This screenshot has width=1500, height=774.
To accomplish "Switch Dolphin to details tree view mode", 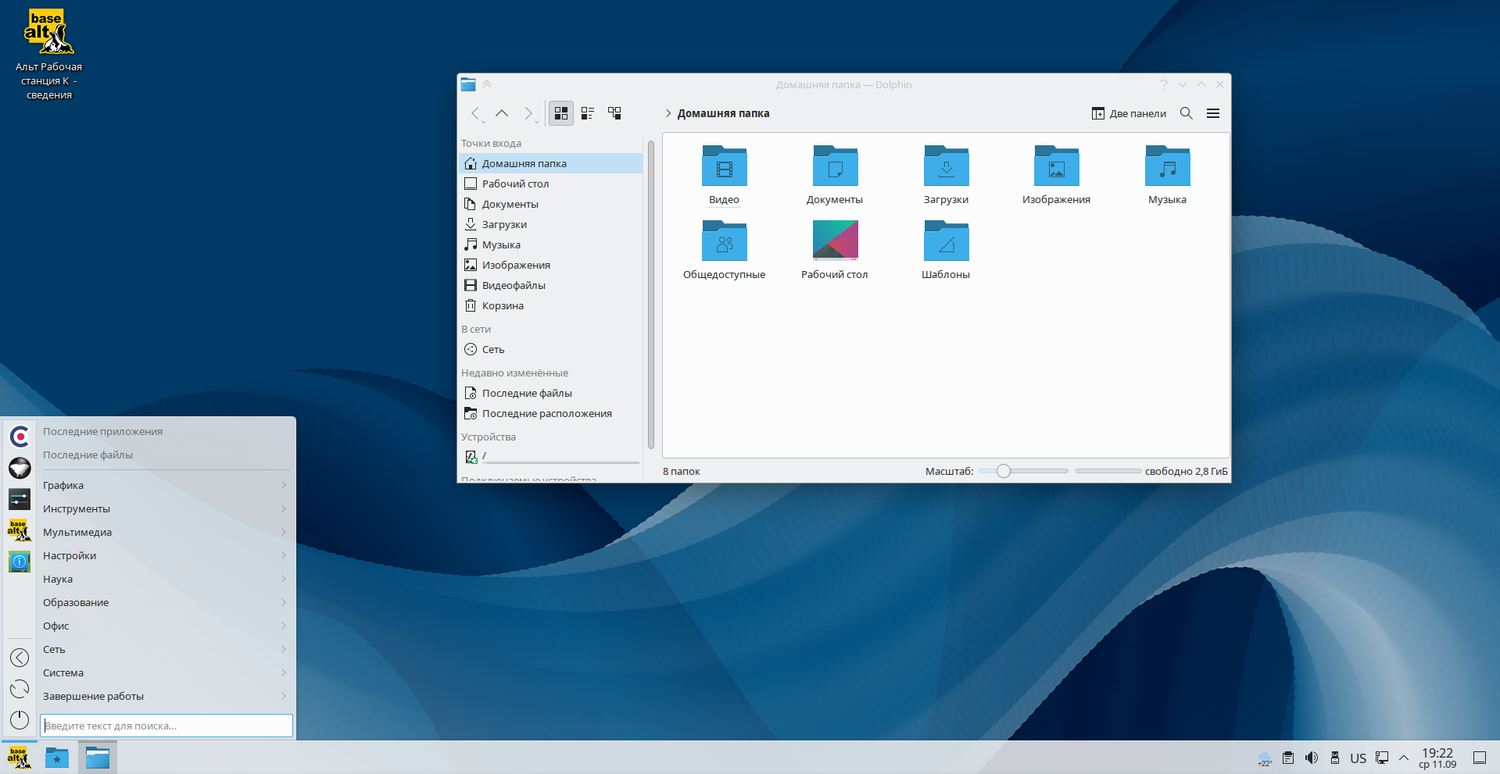I will [x=615, y=113].
